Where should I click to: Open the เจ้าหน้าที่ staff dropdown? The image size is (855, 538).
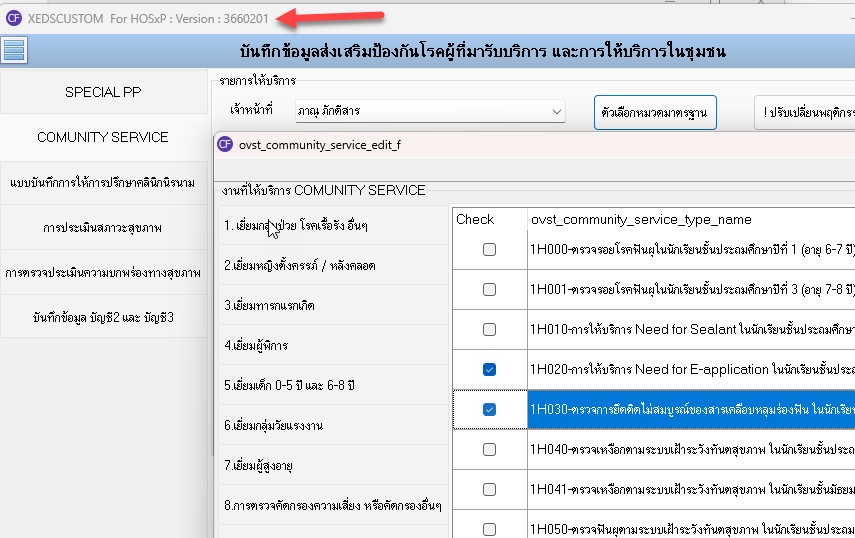pyautogui.click(x=556, y=111)
